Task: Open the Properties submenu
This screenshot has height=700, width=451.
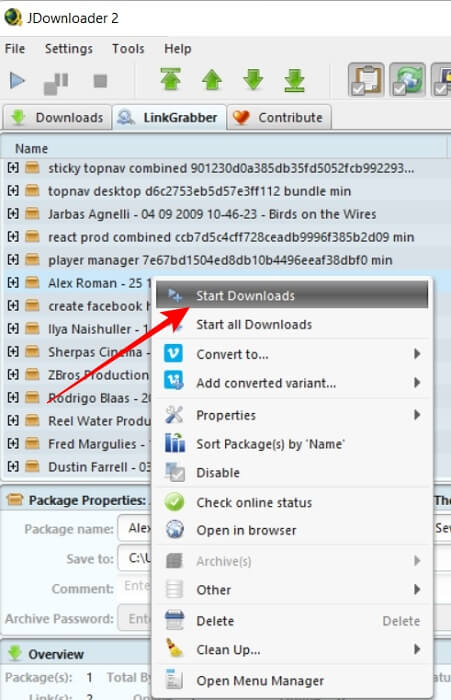Action: click(x=292, y=415)
